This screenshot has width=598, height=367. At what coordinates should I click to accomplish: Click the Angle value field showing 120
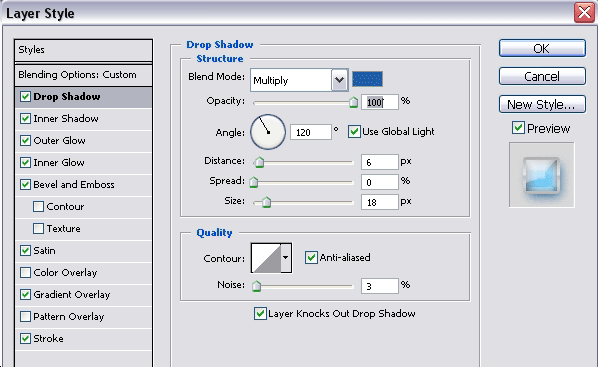pos(310,132)
